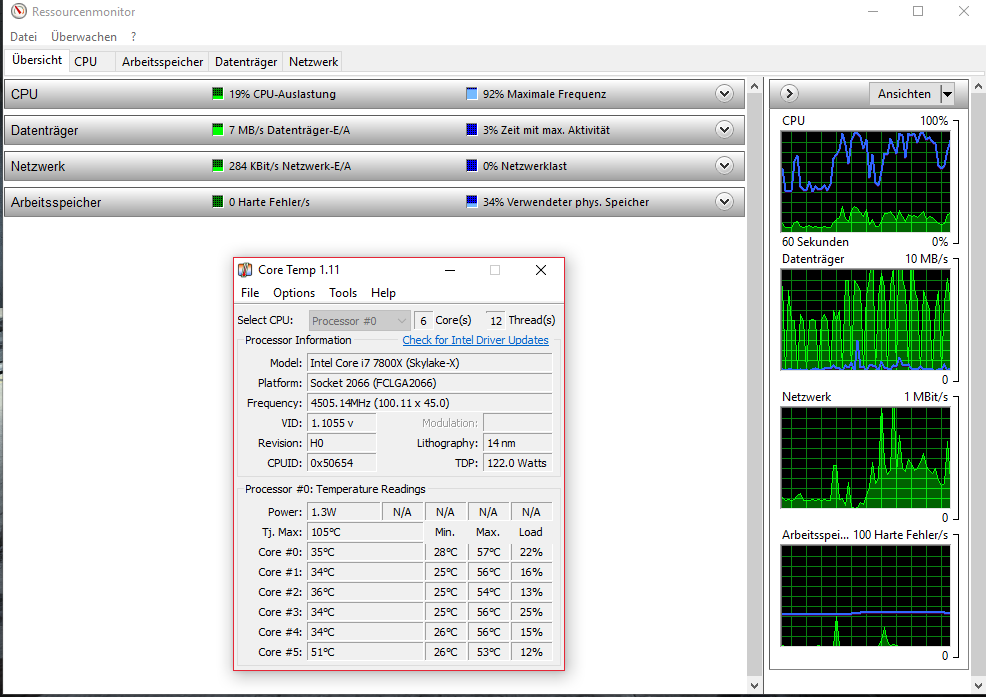Click the green CPU-Auslastung indicator square
This screenshot has height=697, width=986.
tap(218, 94)
